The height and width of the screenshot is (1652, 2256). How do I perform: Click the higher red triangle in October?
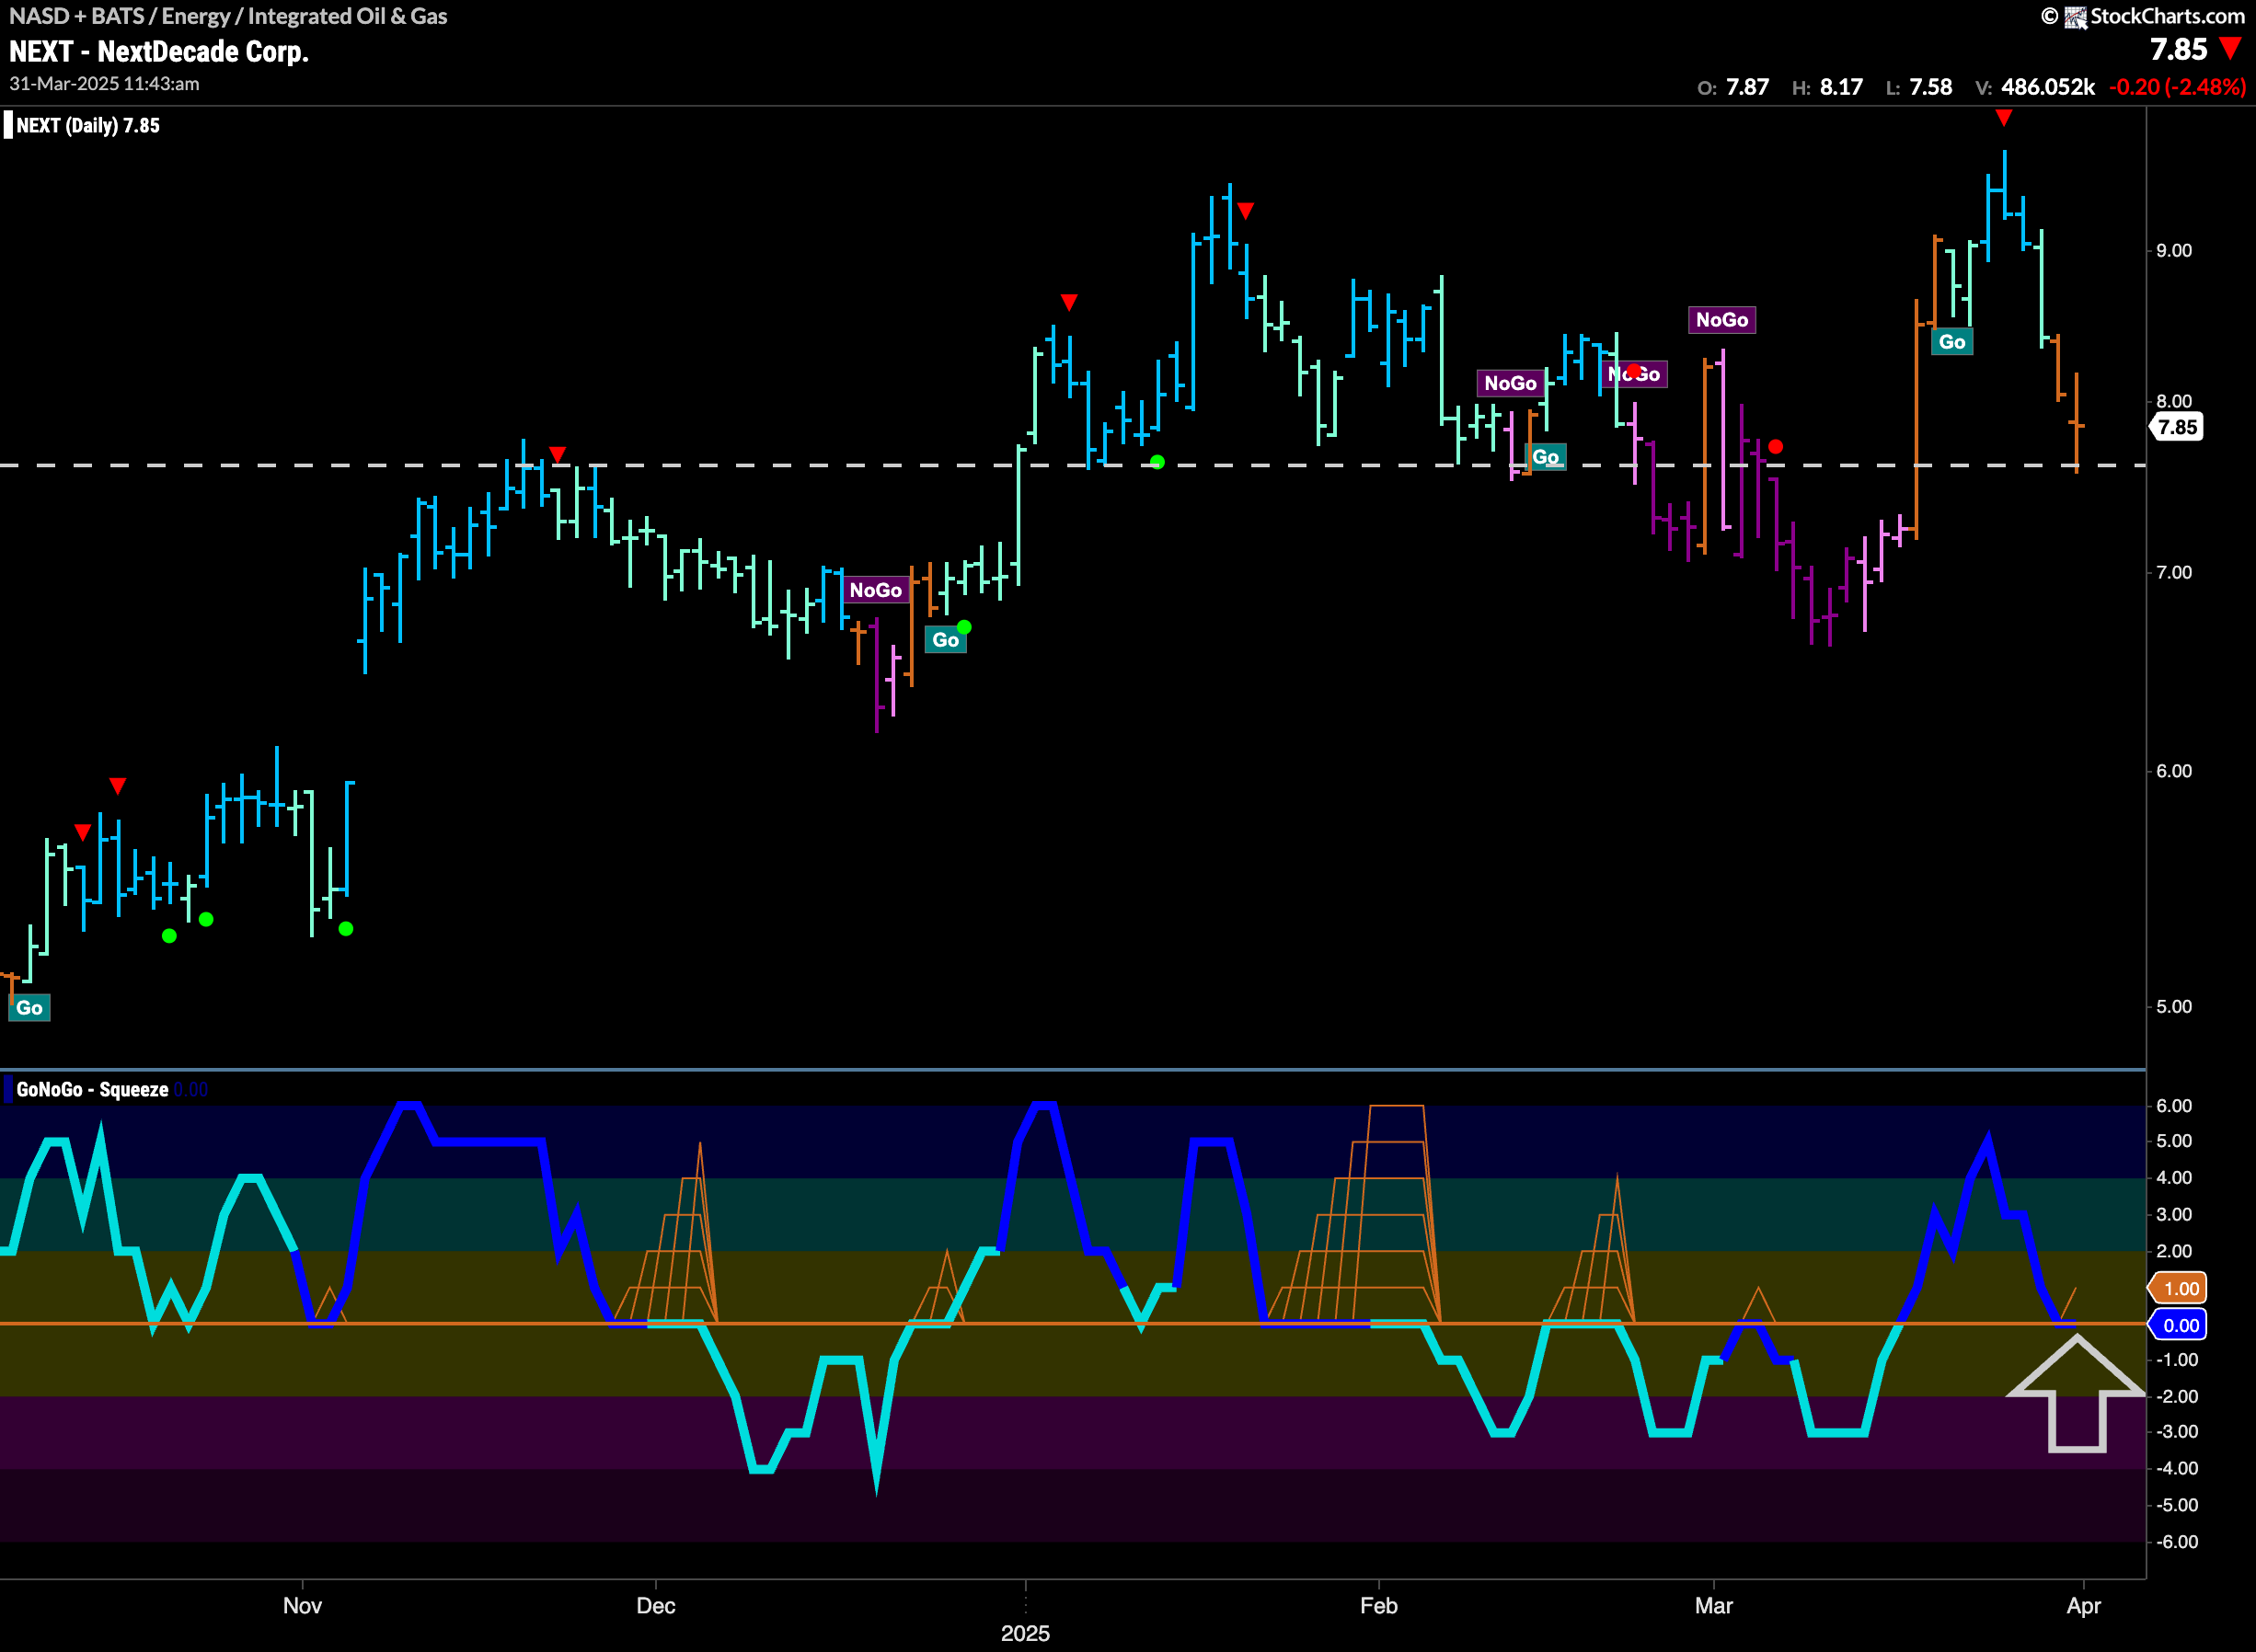pos(118,786)
